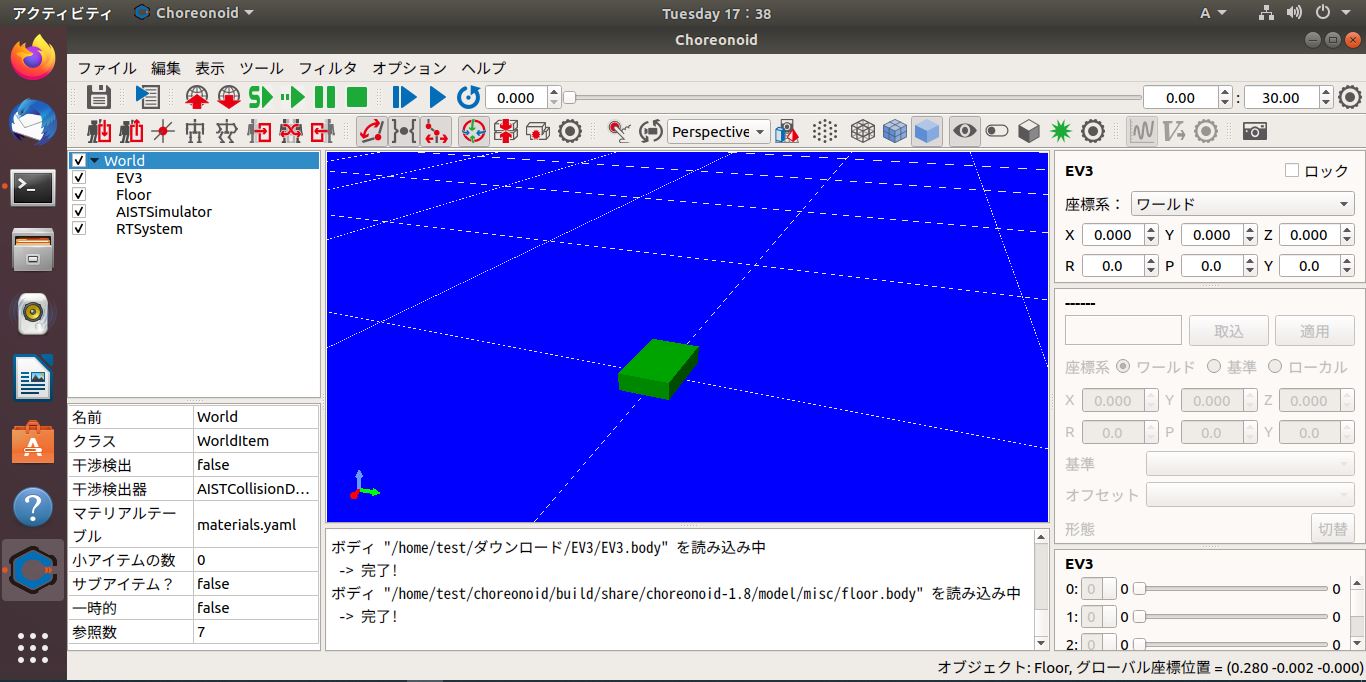Select the solid blue cube rendering mode

coord(927,131)
